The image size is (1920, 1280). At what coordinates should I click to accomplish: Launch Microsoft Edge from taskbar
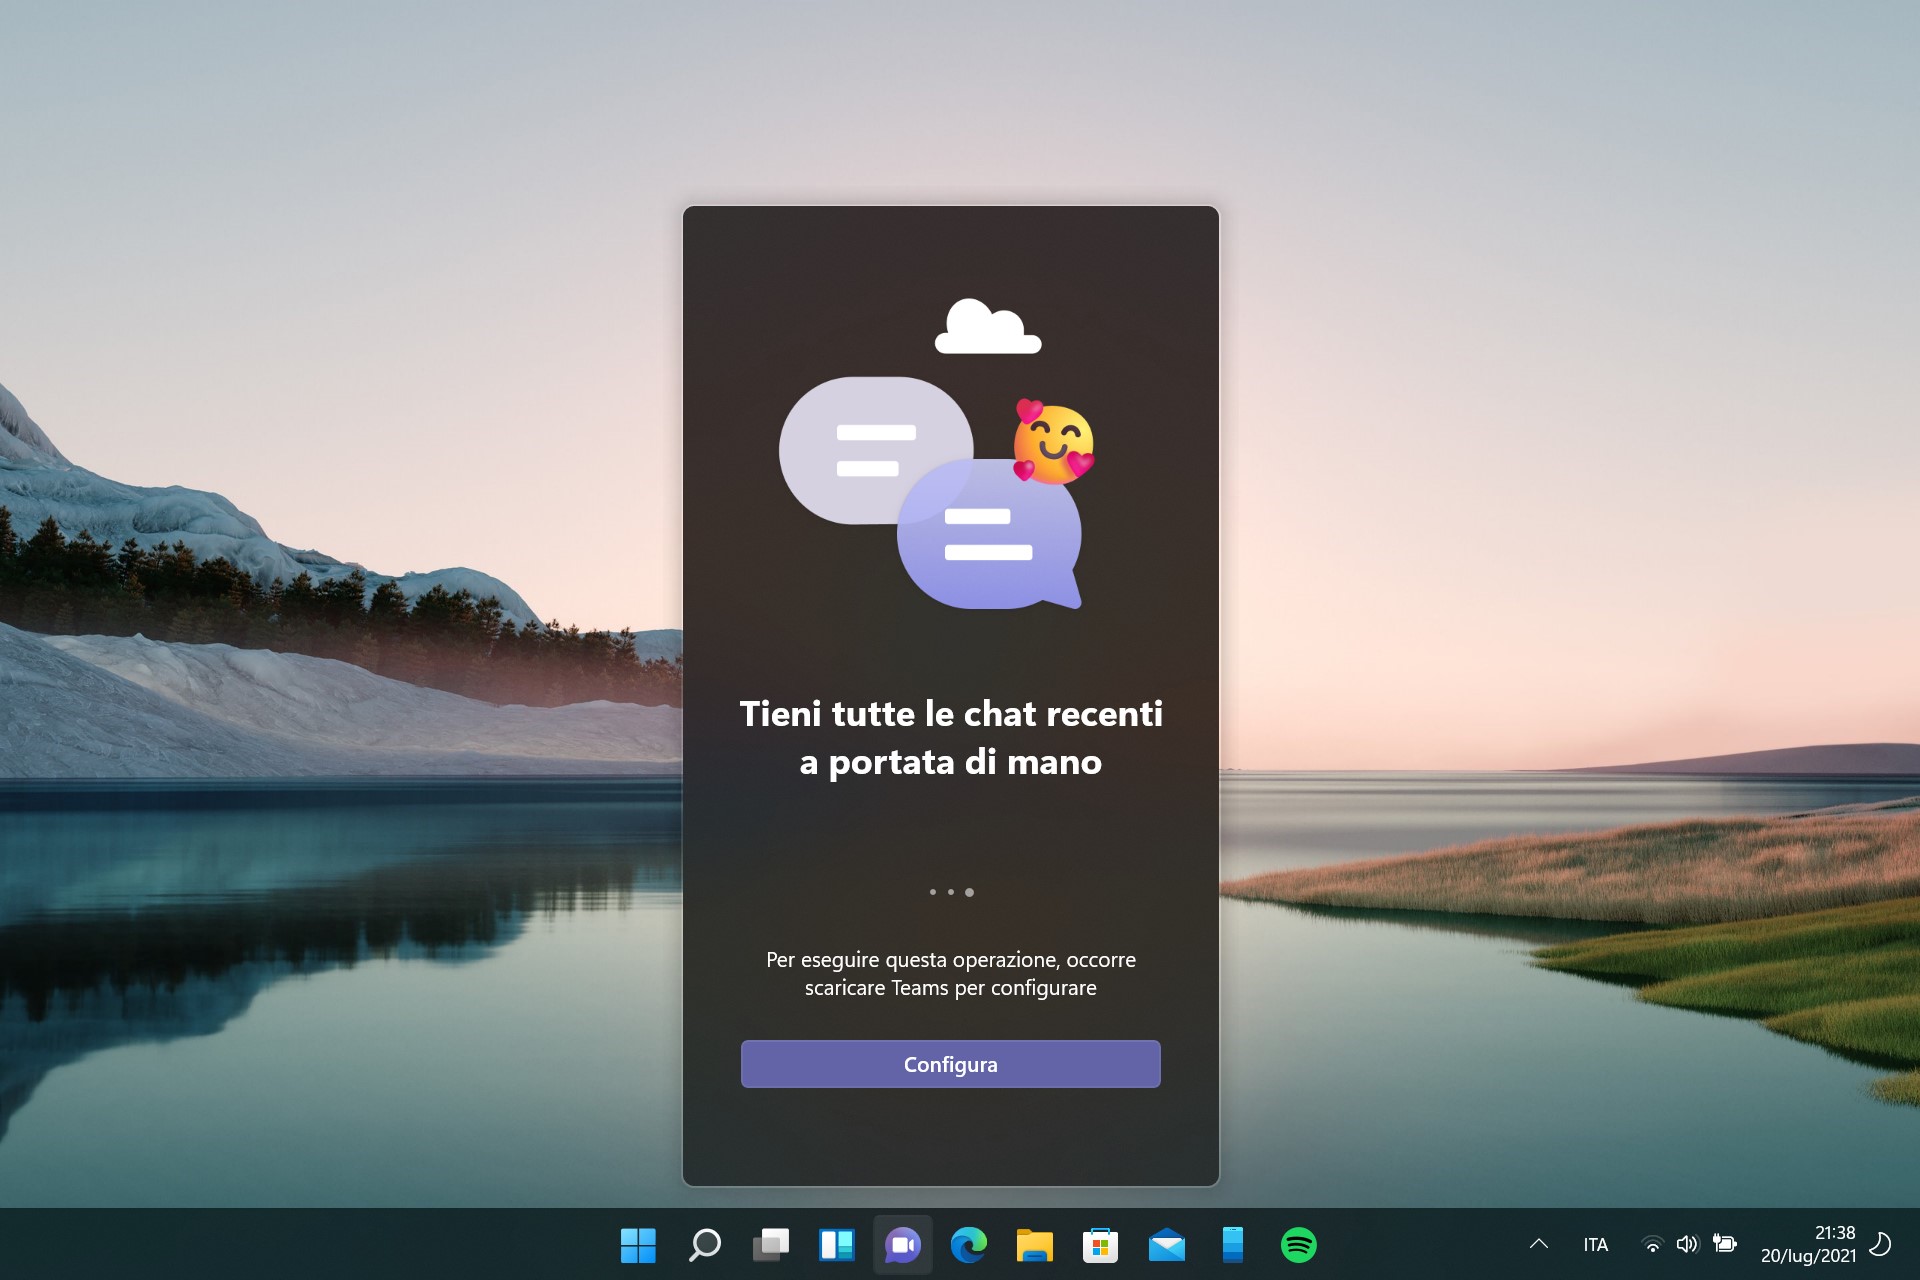pos(968,1245)
